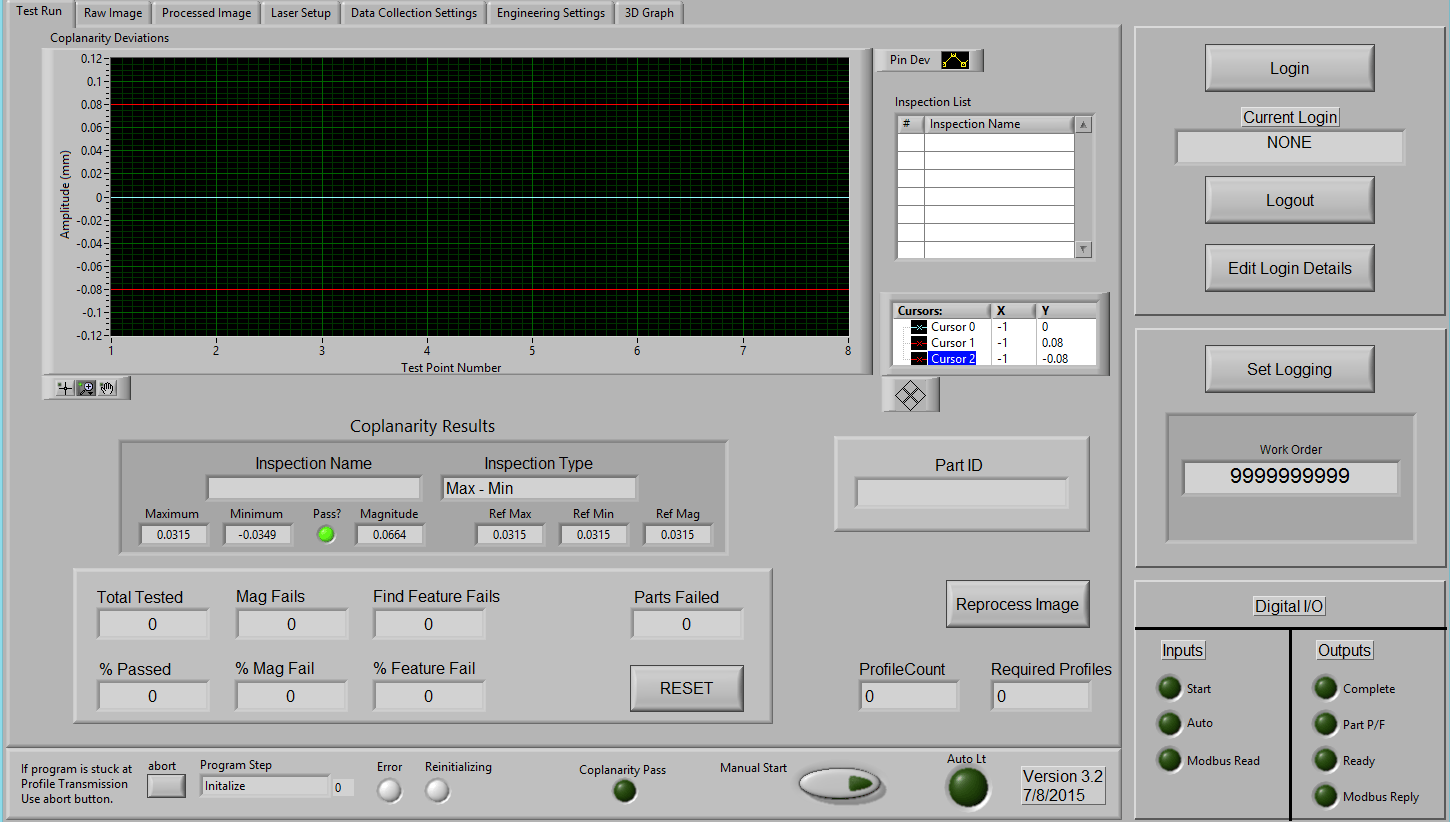Select the hand pan tool below graph
1450x822 pixels.
108,388
